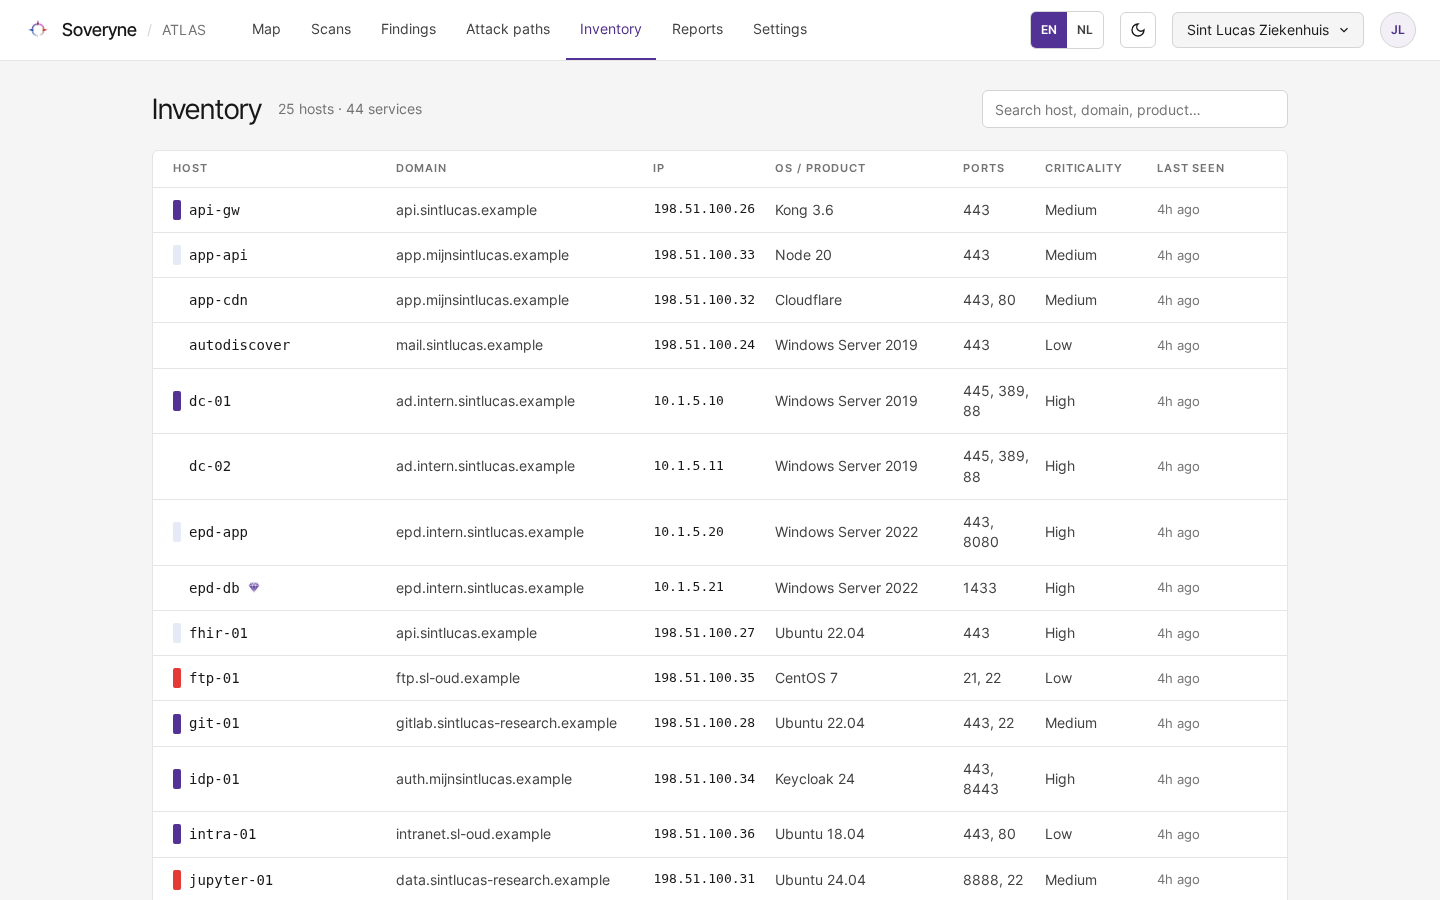Screen dimensions: 1440x900
Task: Go to the Settings tab
Action: coord(780,30)
